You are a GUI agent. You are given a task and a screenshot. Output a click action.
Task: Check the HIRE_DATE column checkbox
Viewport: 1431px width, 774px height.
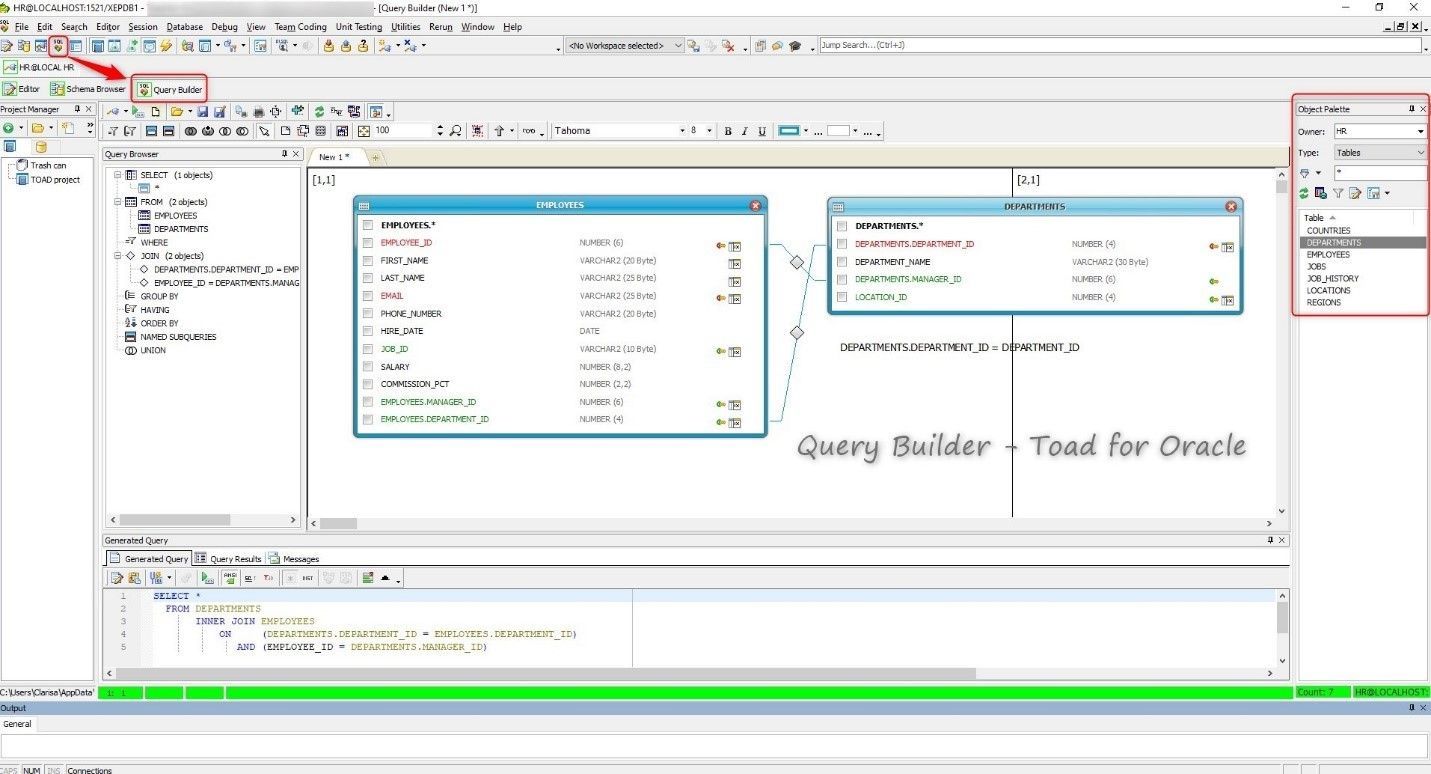(368, 331)
